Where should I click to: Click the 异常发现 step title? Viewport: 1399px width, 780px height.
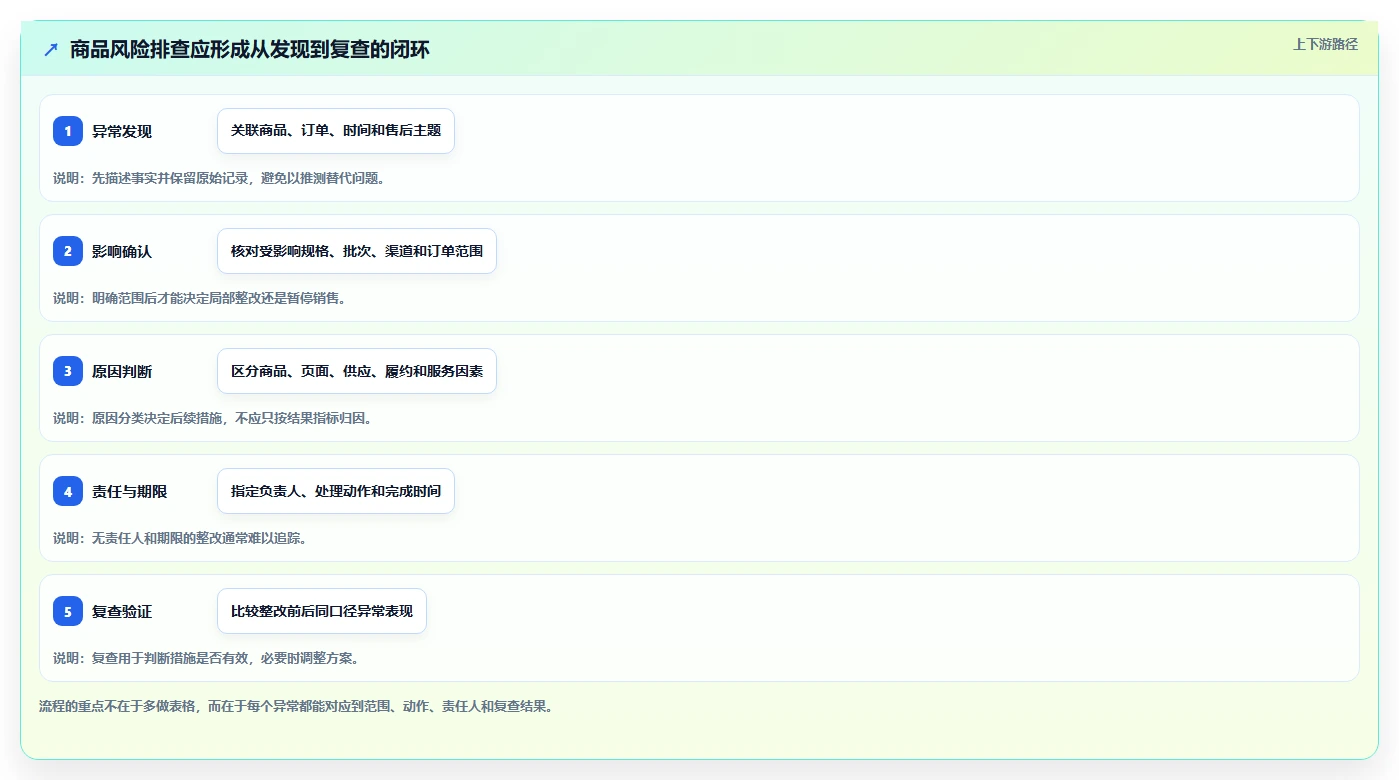coord(122,131)
